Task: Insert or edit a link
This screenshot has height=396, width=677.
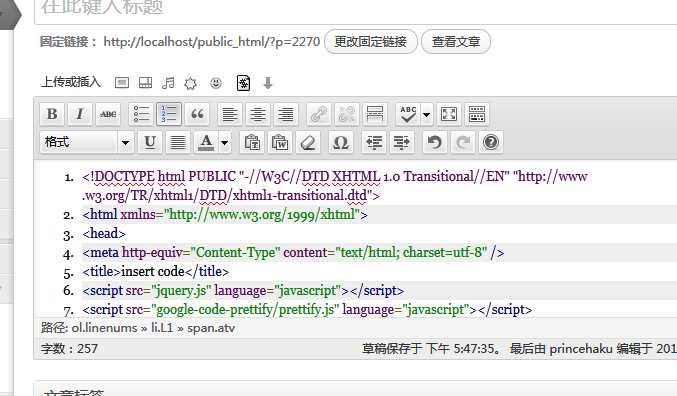Action: pos(319,114)
